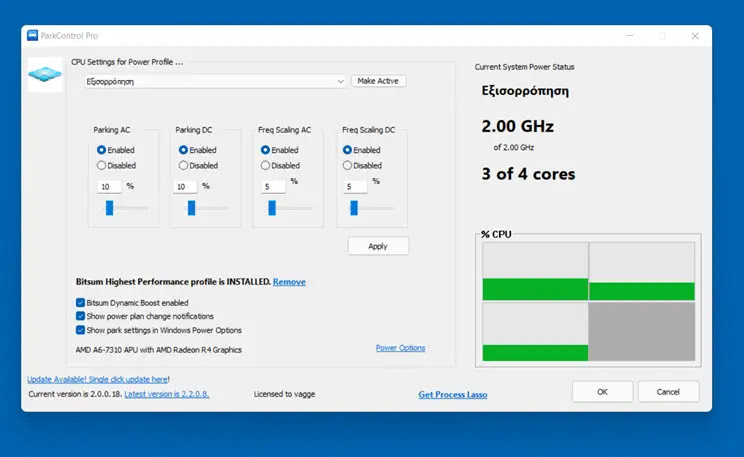Image resolution: width=744 pixels, height=457 pixels.
Task: Click the Update Available single click link
Action: click(97, 379)
